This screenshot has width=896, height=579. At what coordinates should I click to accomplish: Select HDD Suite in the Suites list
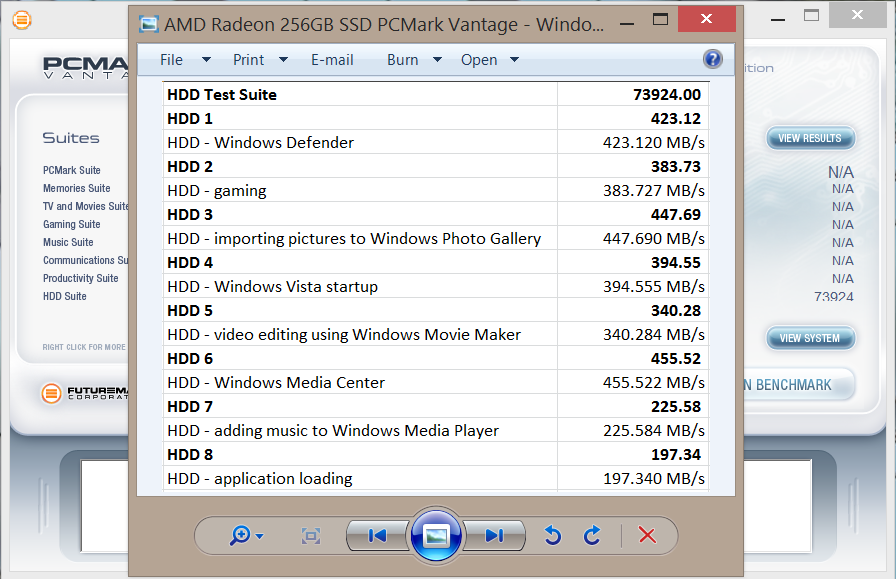point(65,296)
